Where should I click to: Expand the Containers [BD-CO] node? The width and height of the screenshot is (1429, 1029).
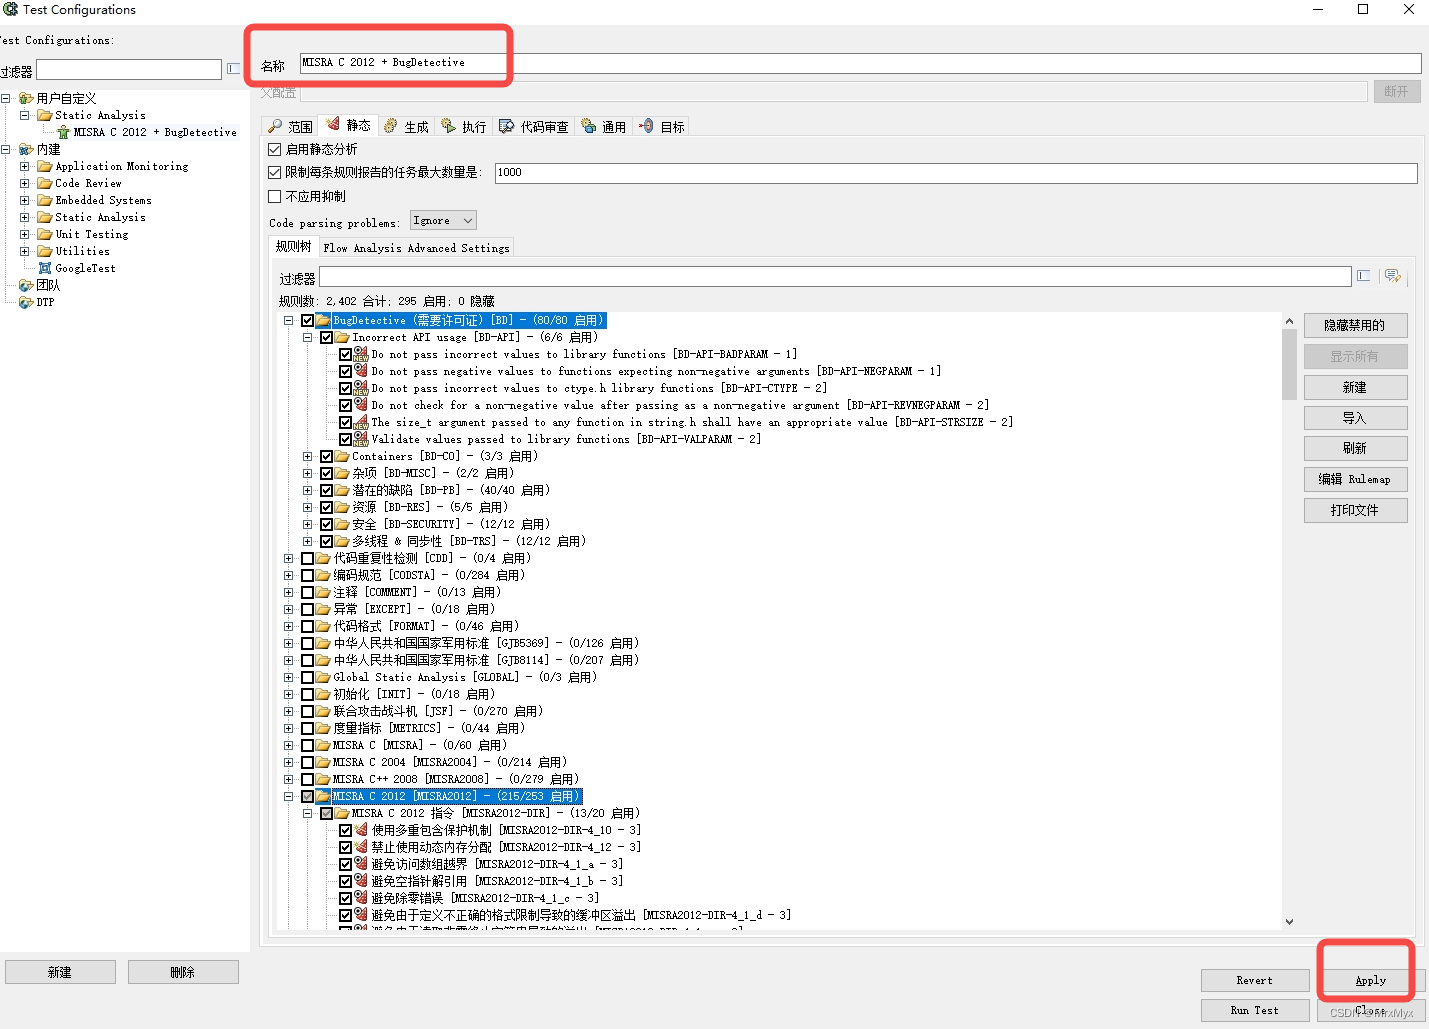tap(307, 456)
